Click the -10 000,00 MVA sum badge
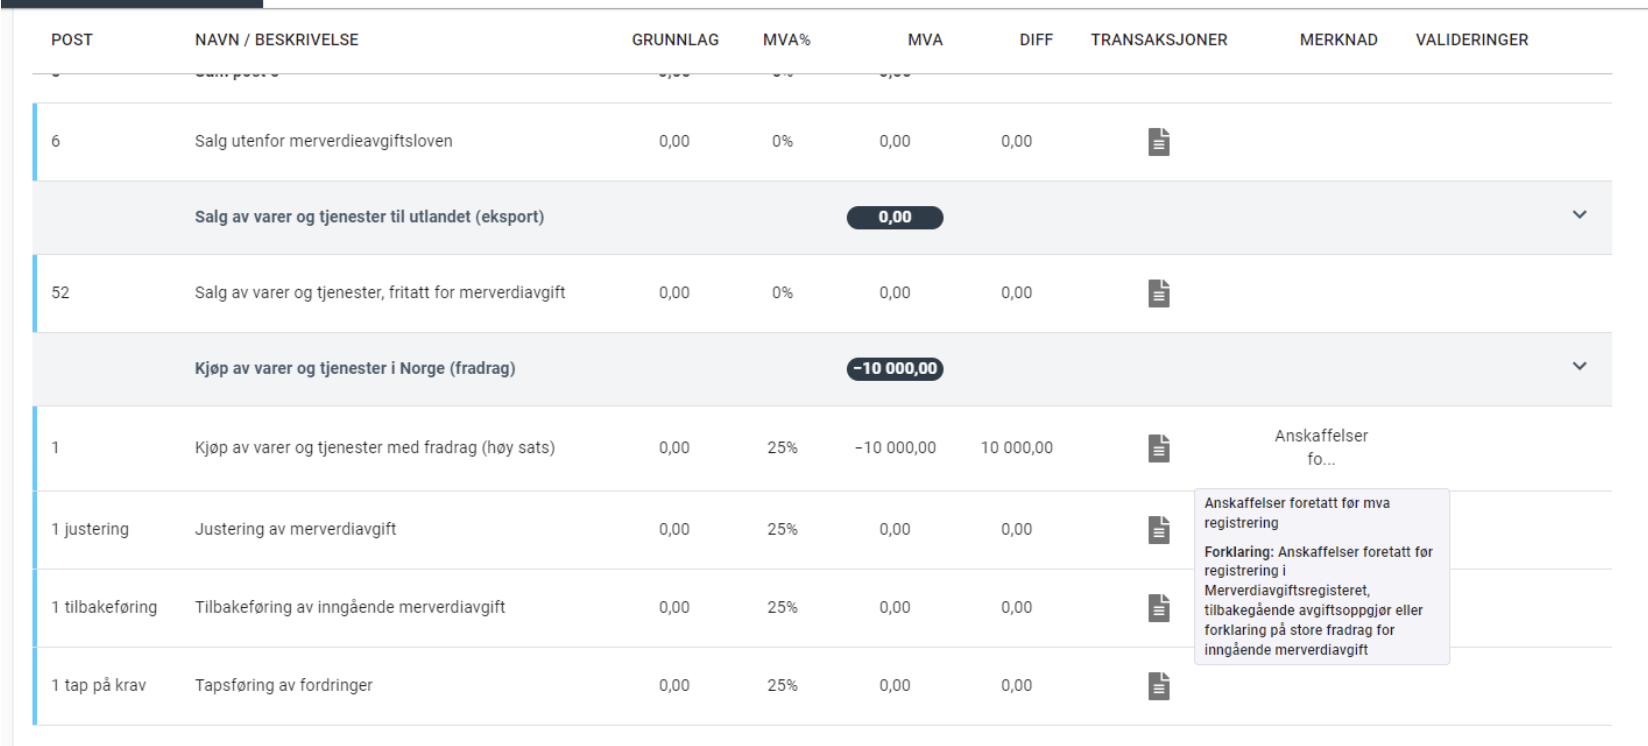Screen dimensions: 1648x746 pyautogui.click(x=895, y=369)
